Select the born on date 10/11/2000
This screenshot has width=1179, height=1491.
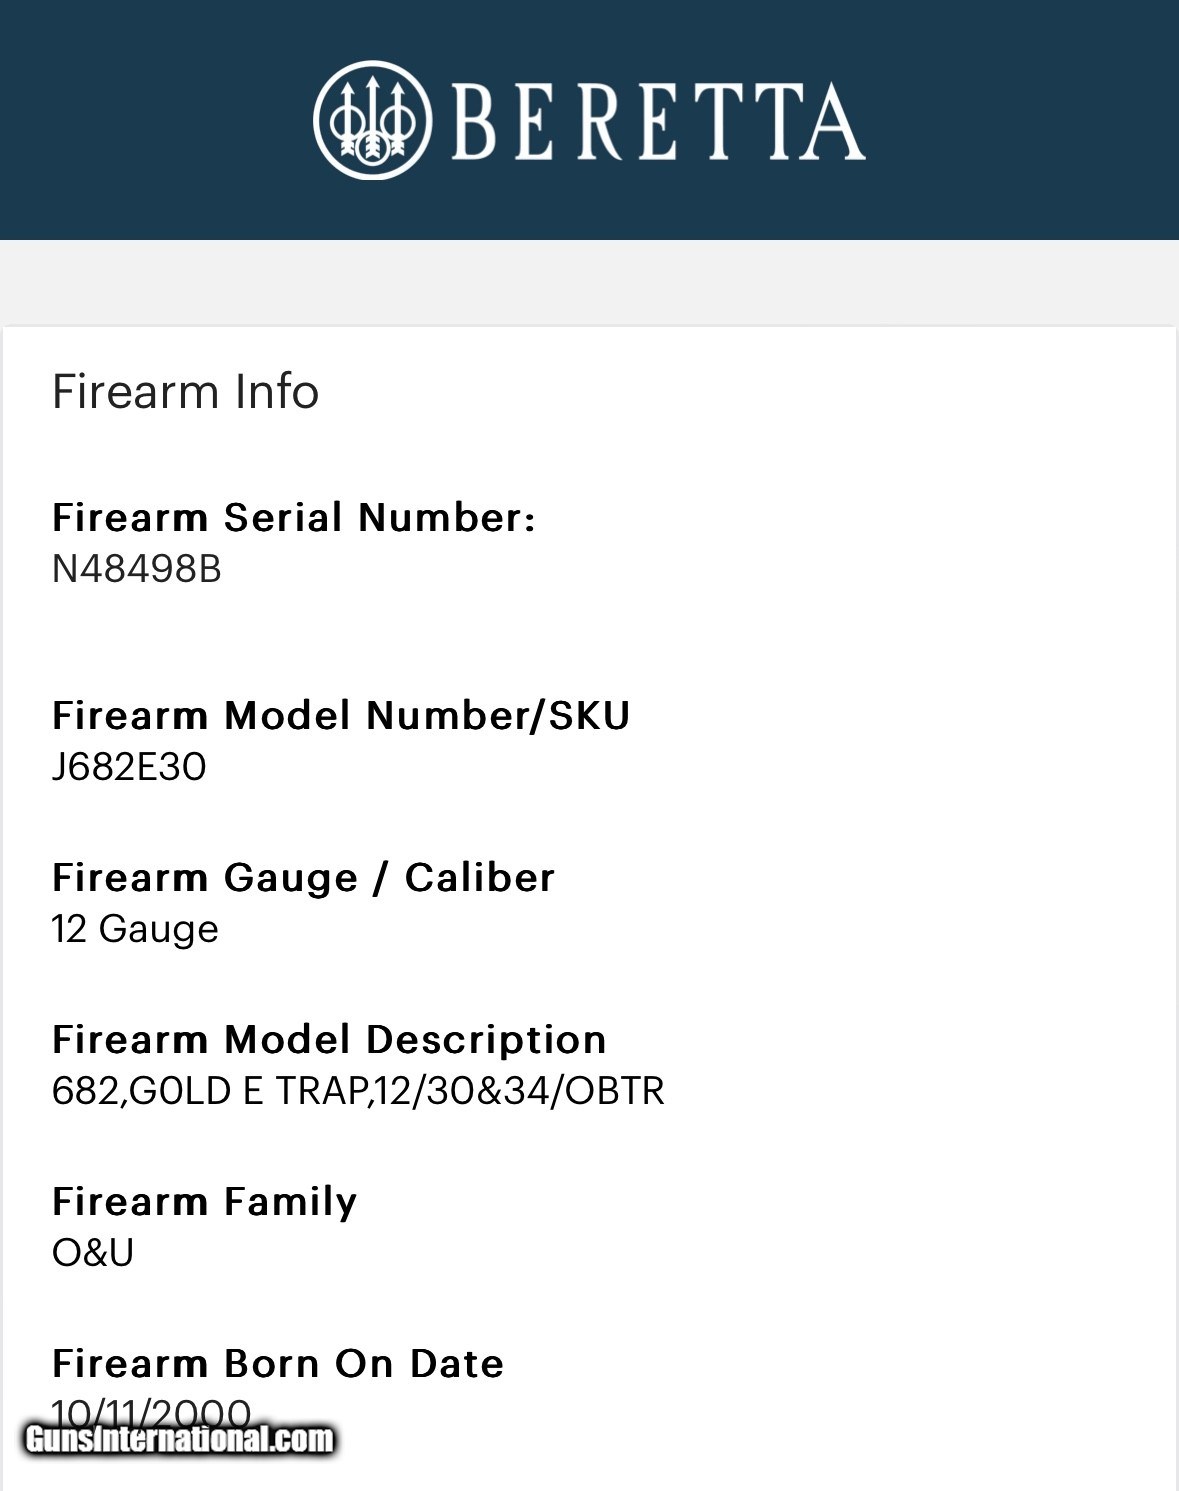click(x=150, y=1408)
